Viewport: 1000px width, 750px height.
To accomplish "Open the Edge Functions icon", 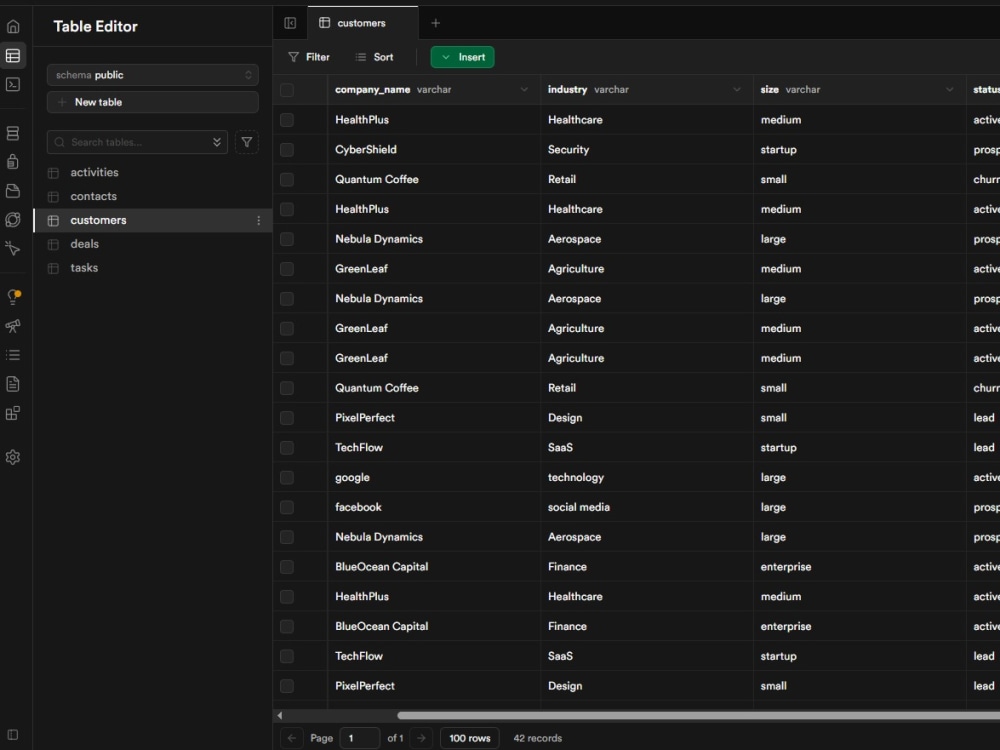I will pos(13,219).
